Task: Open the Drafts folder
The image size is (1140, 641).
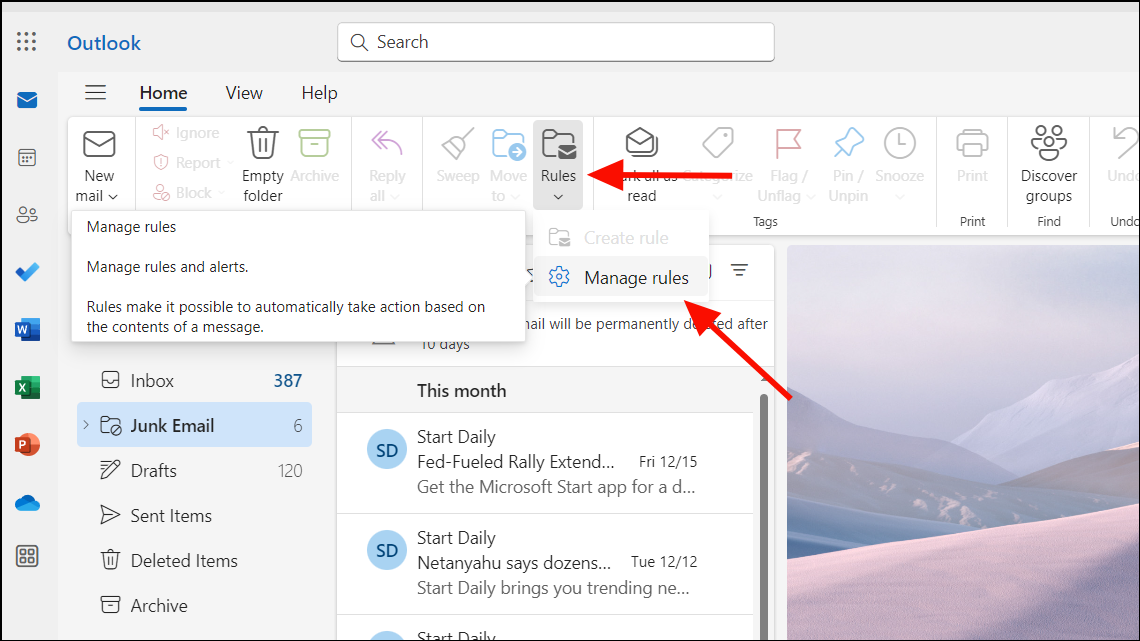Action: tap(194, 470)
